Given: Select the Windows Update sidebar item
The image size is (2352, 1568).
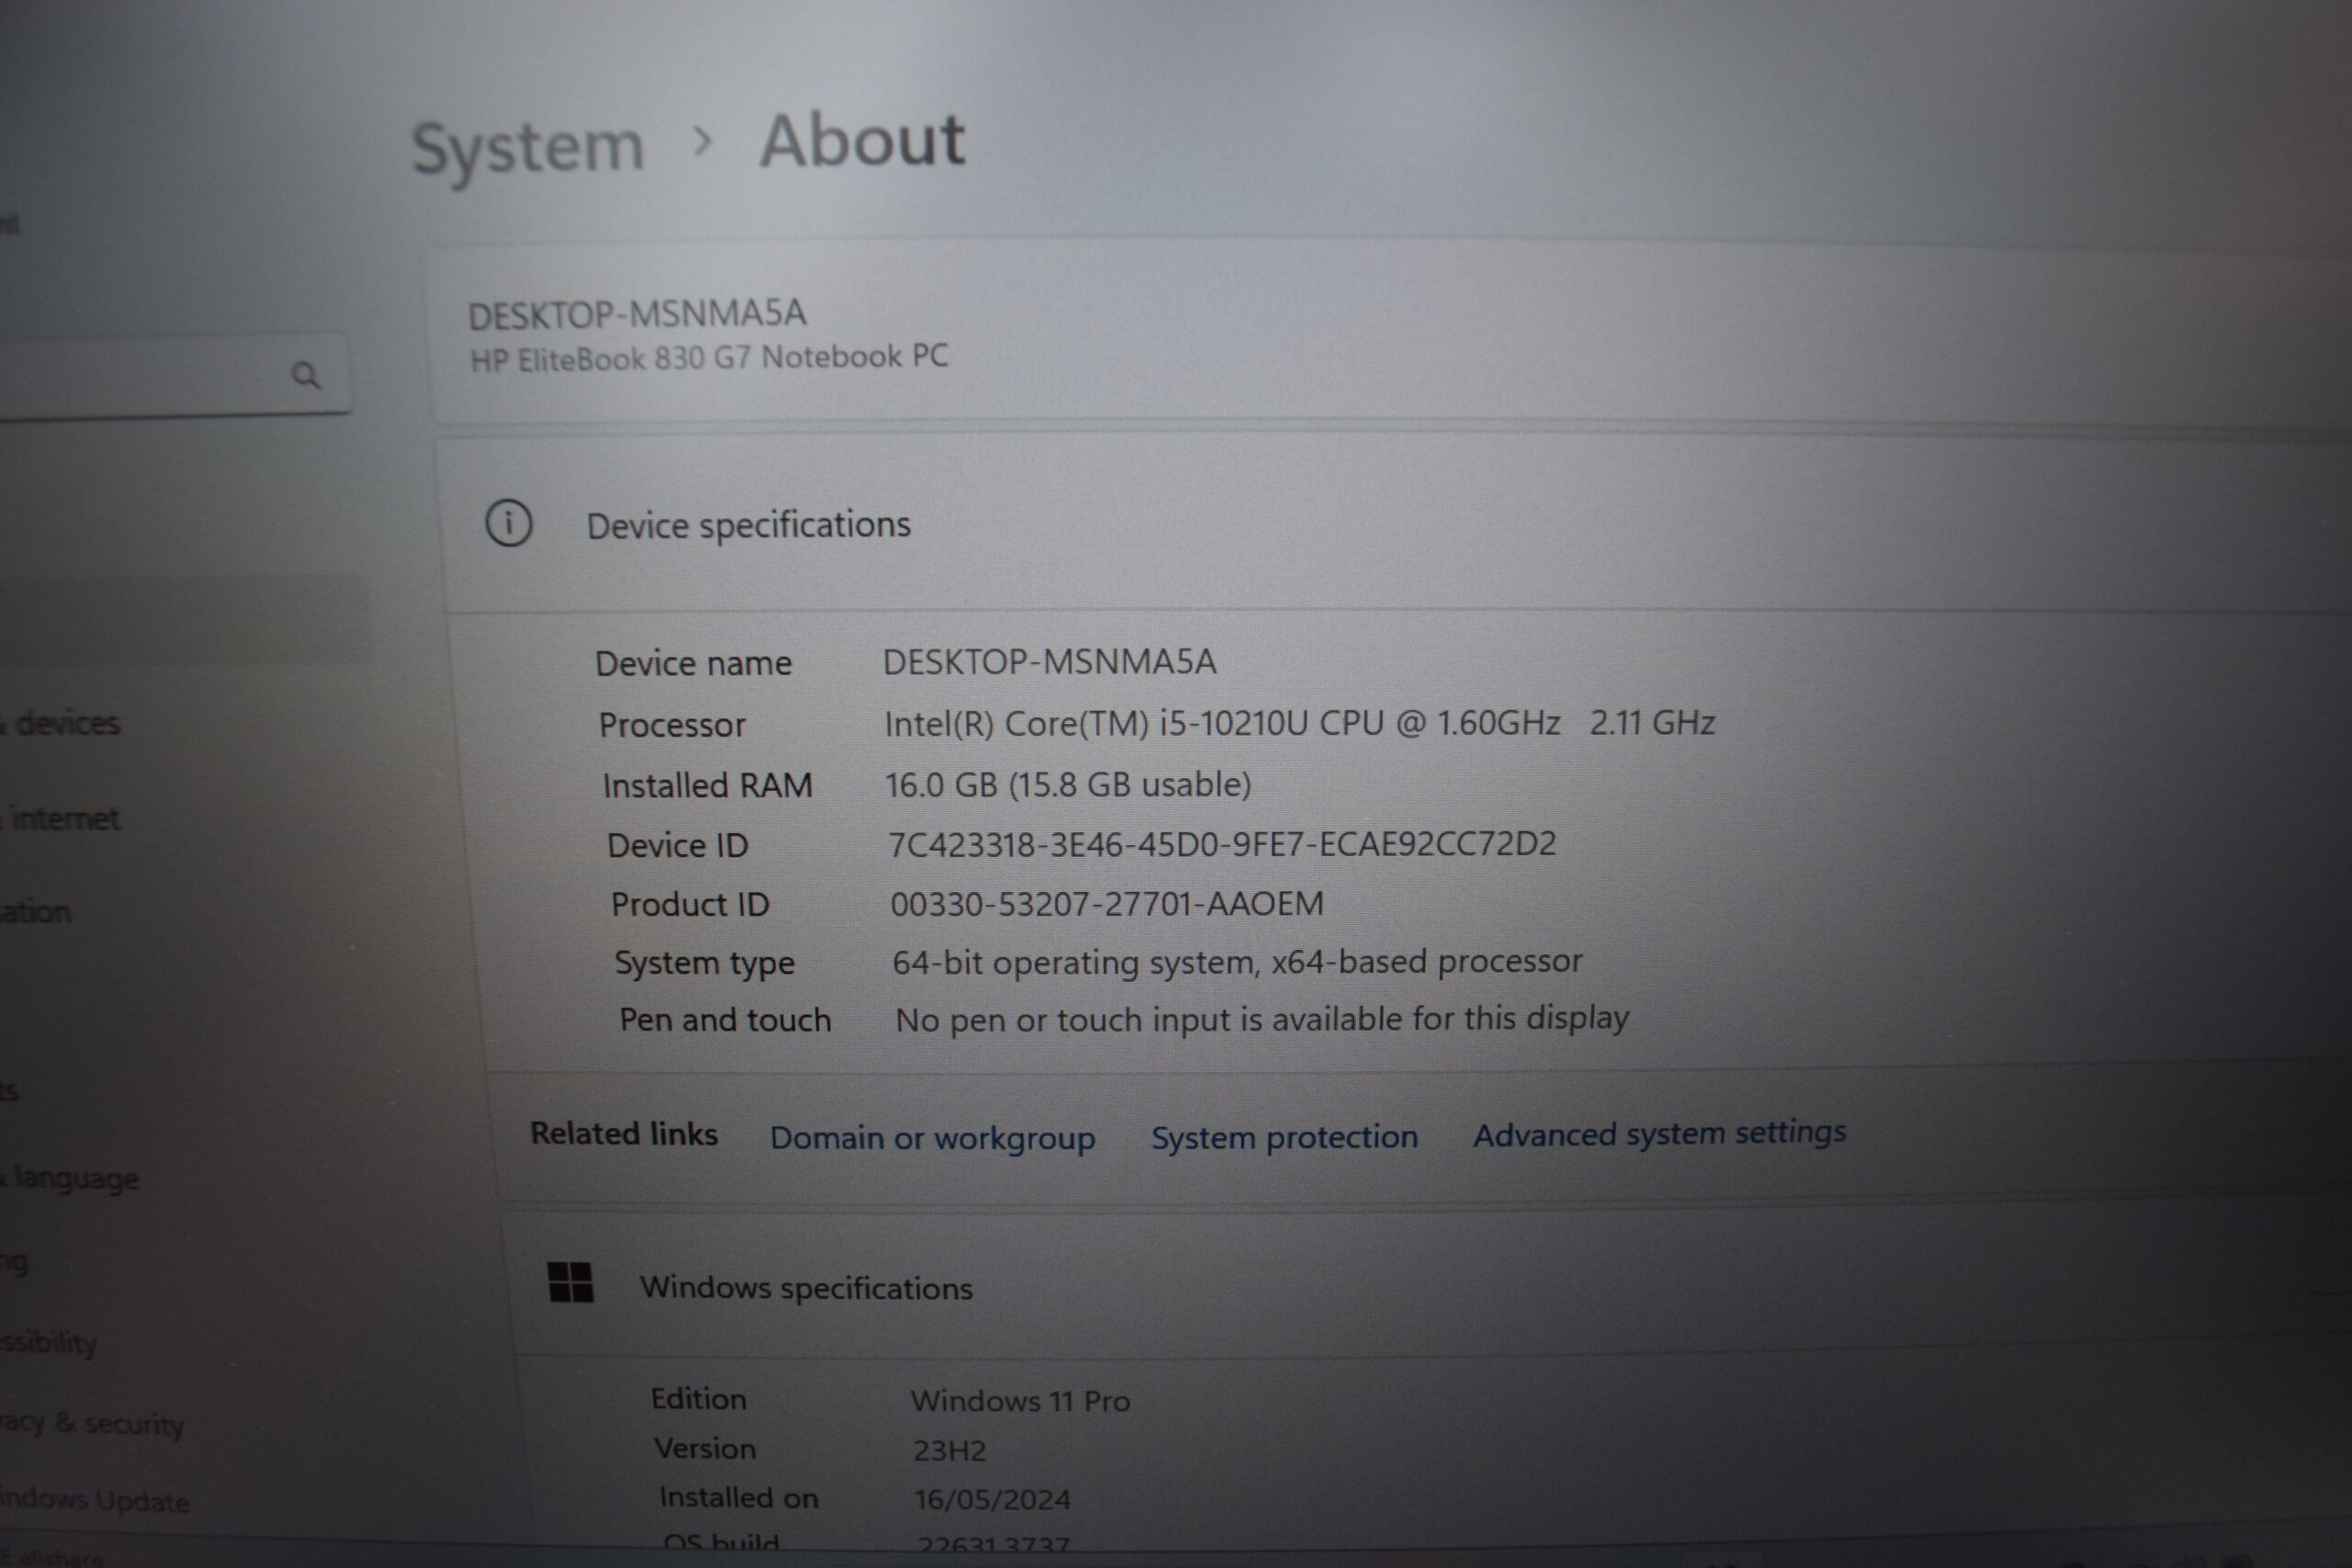Looking at the screenshot, I should tap(95, 1500).
